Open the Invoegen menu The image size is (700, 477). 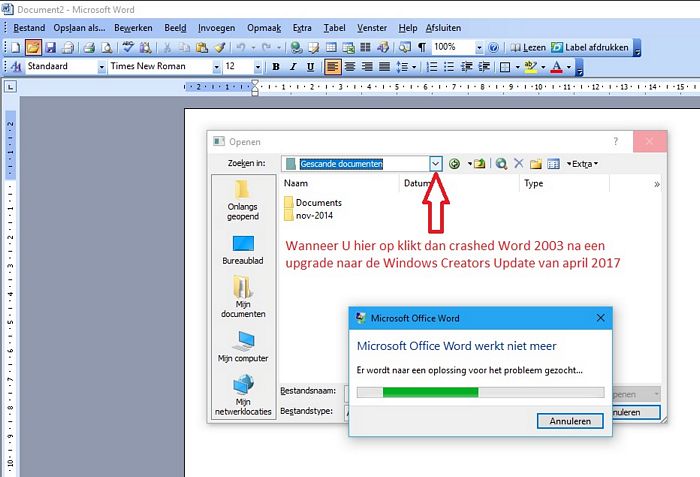pyautogui.click(x=217, y=28)
